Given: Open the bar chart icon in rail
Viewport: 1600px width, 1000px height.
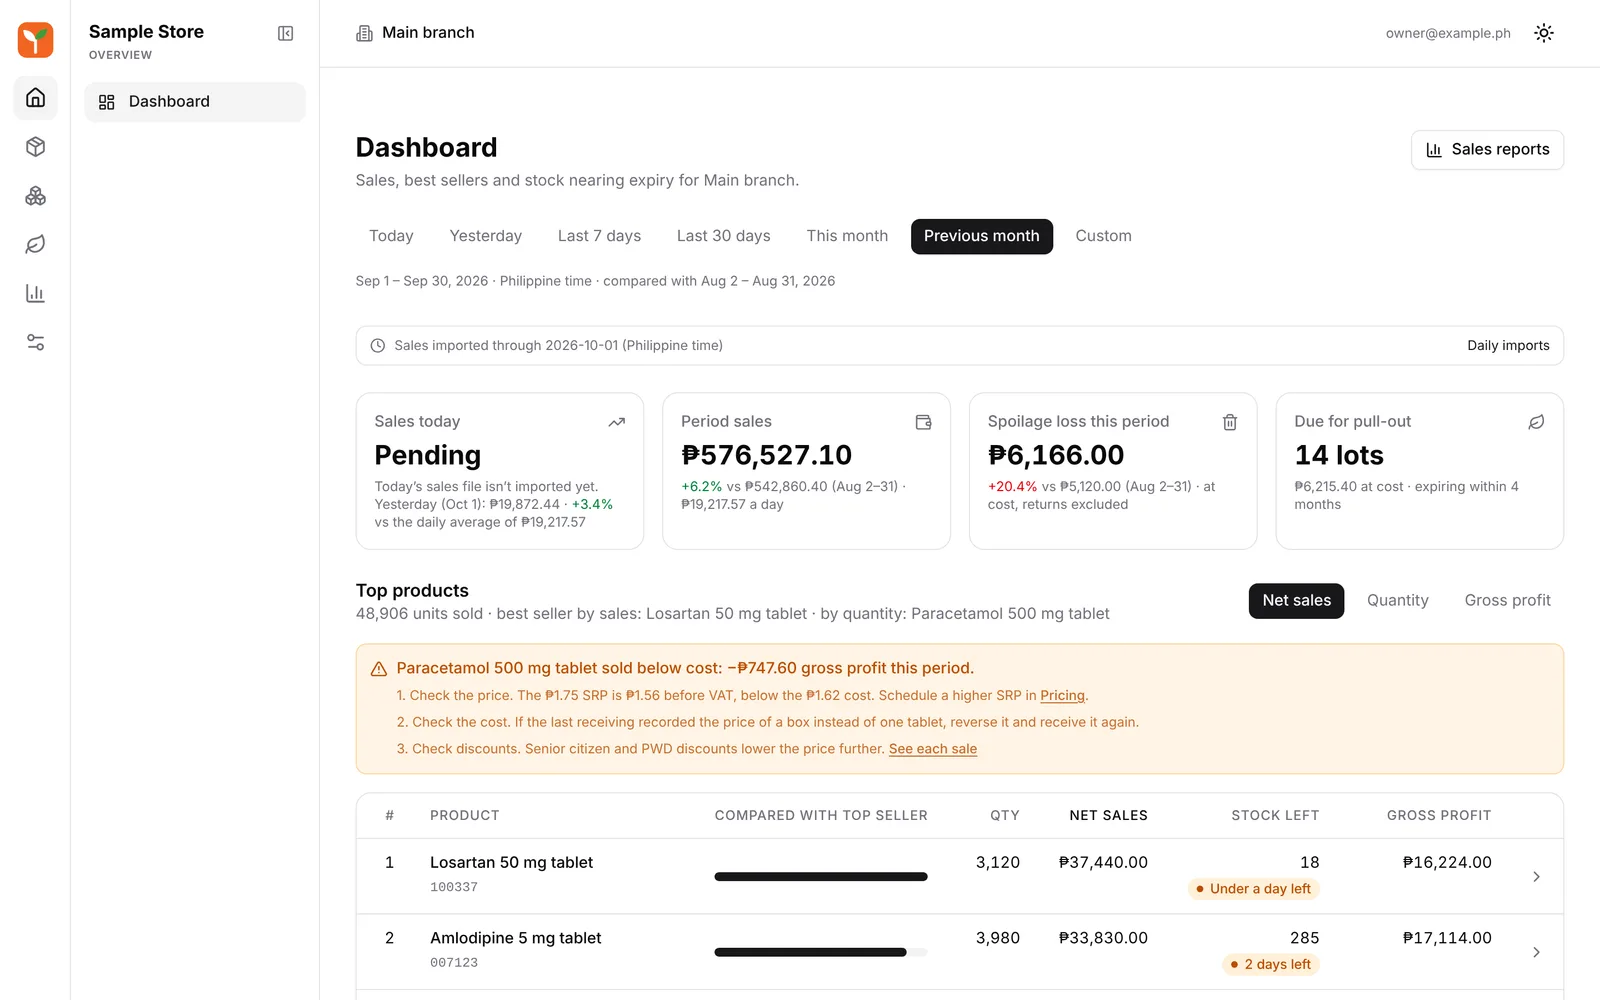Looking at the screenshot, I should (35, 294).
